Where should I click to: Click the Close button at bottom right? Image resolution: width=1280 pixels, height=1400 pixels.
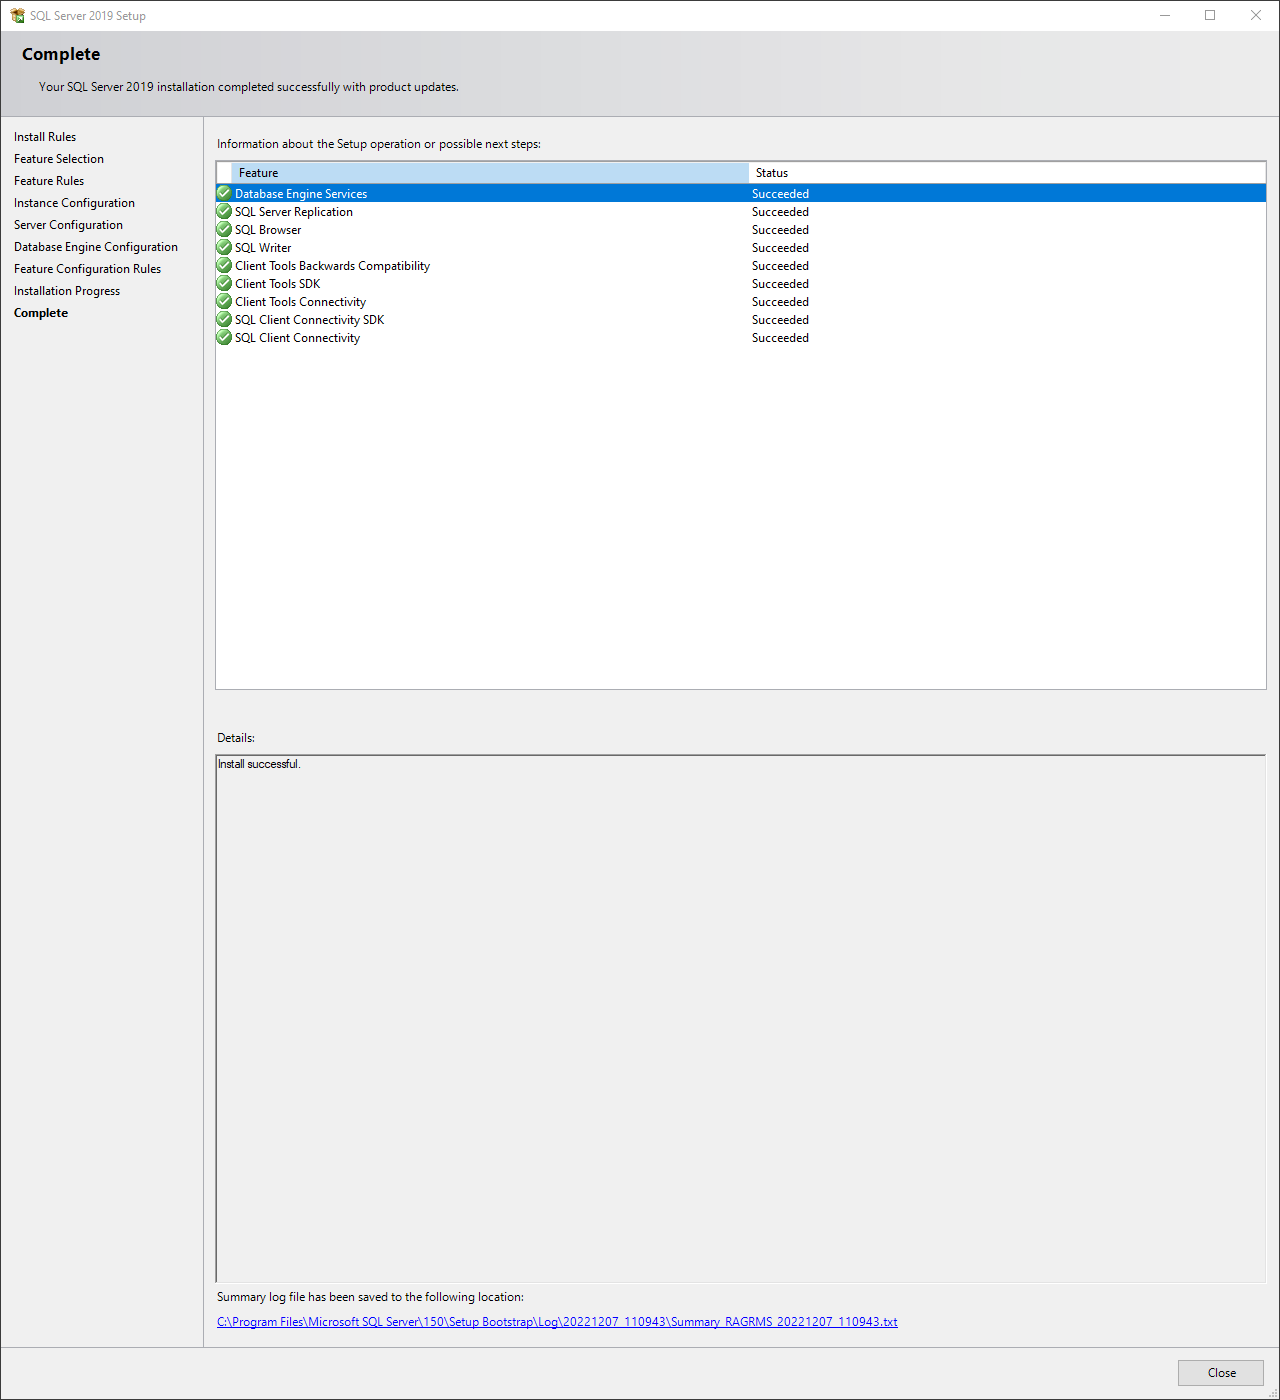pos(1221,1373)
